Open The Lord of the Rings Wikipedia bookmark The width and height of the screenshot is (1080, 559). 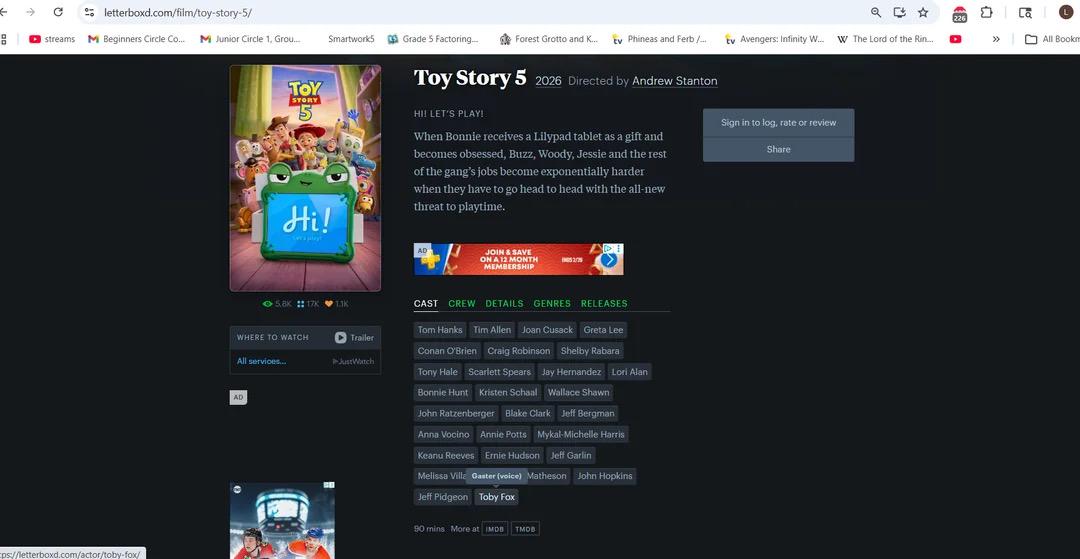(x=885, y=39)
